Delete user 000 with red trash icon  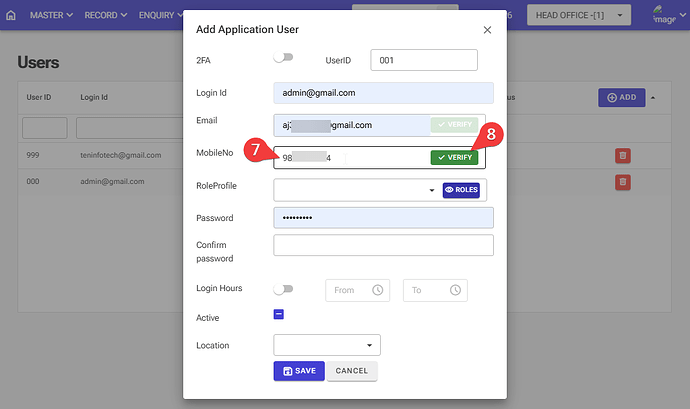[x=622, y=182]
